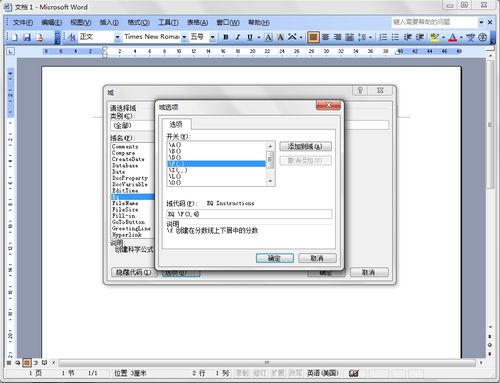The width and height of the screenshot is (500, 383).
Task: Click the align right icon
Action: (x=337, y=37)
